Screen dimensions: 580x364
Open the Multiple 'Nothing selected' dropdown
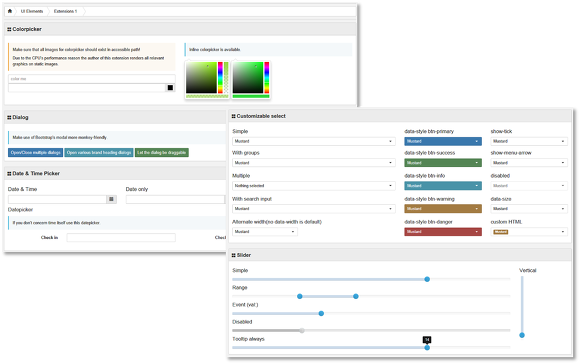tap(314, 186)
